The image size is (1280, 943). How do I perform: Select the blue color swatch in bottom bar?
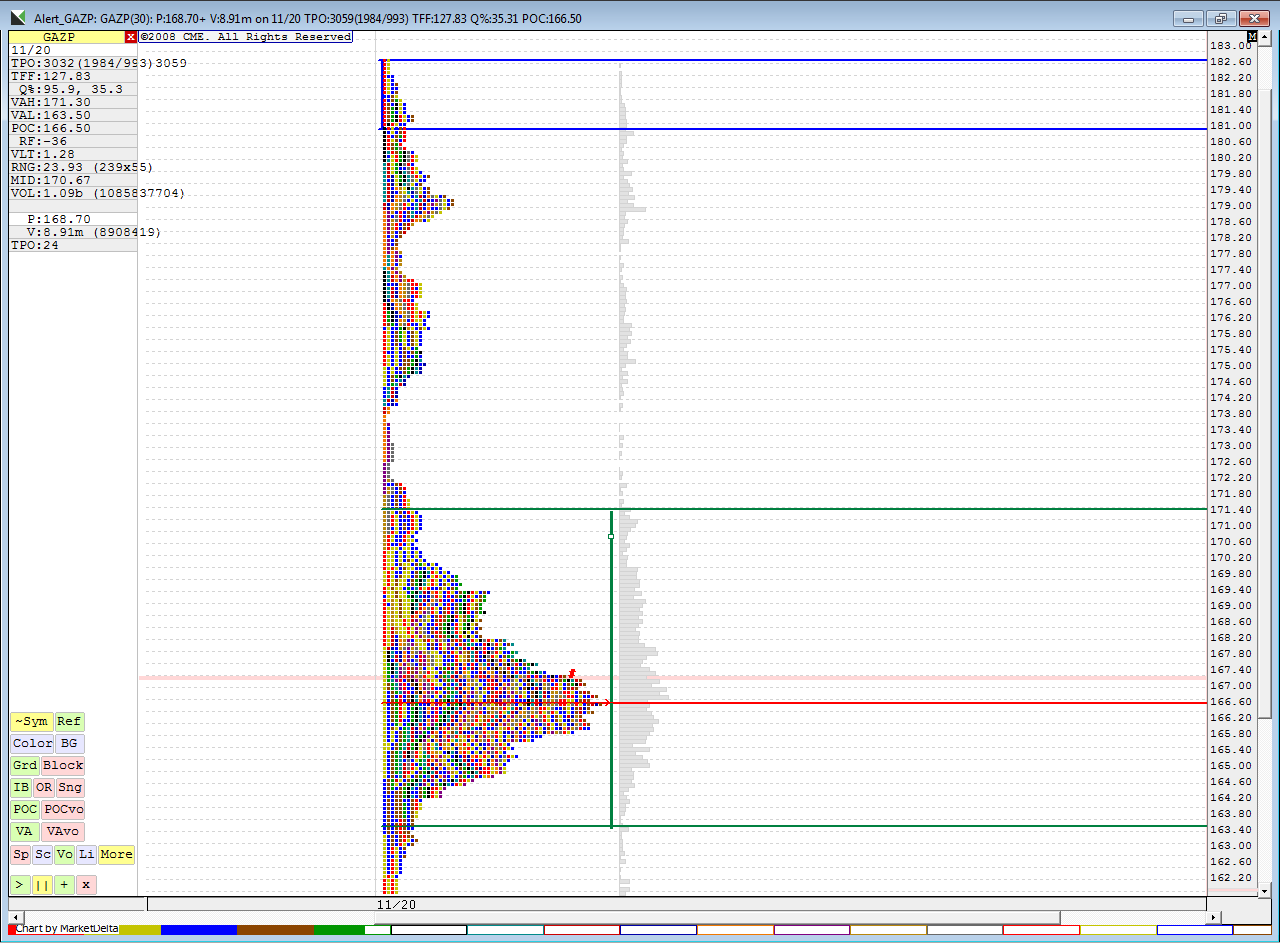pos(198,930)
